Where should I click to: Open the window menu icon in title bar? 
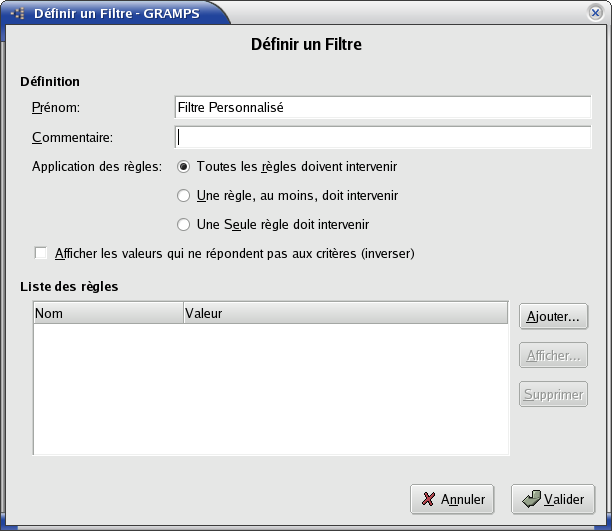(x=17, y=13)
